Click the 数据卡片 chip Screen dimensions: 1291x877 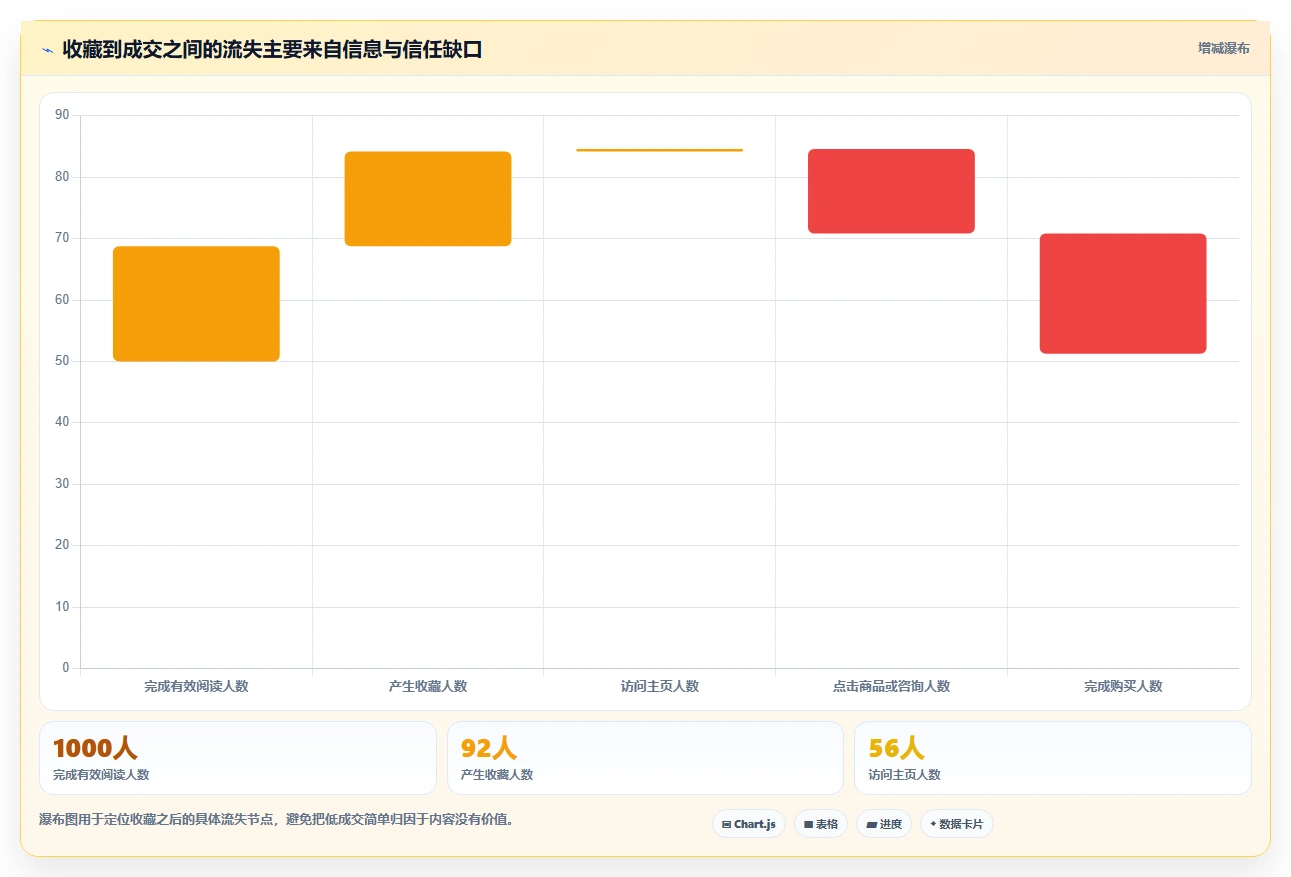(x=956, y=824)
